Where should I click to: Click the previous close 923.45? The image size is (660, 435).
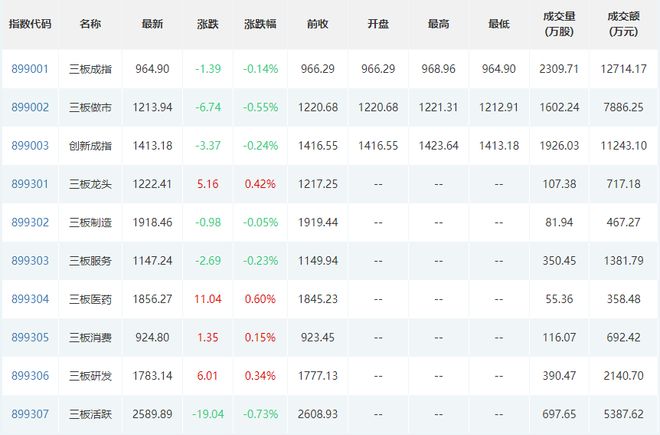point(317,337)
